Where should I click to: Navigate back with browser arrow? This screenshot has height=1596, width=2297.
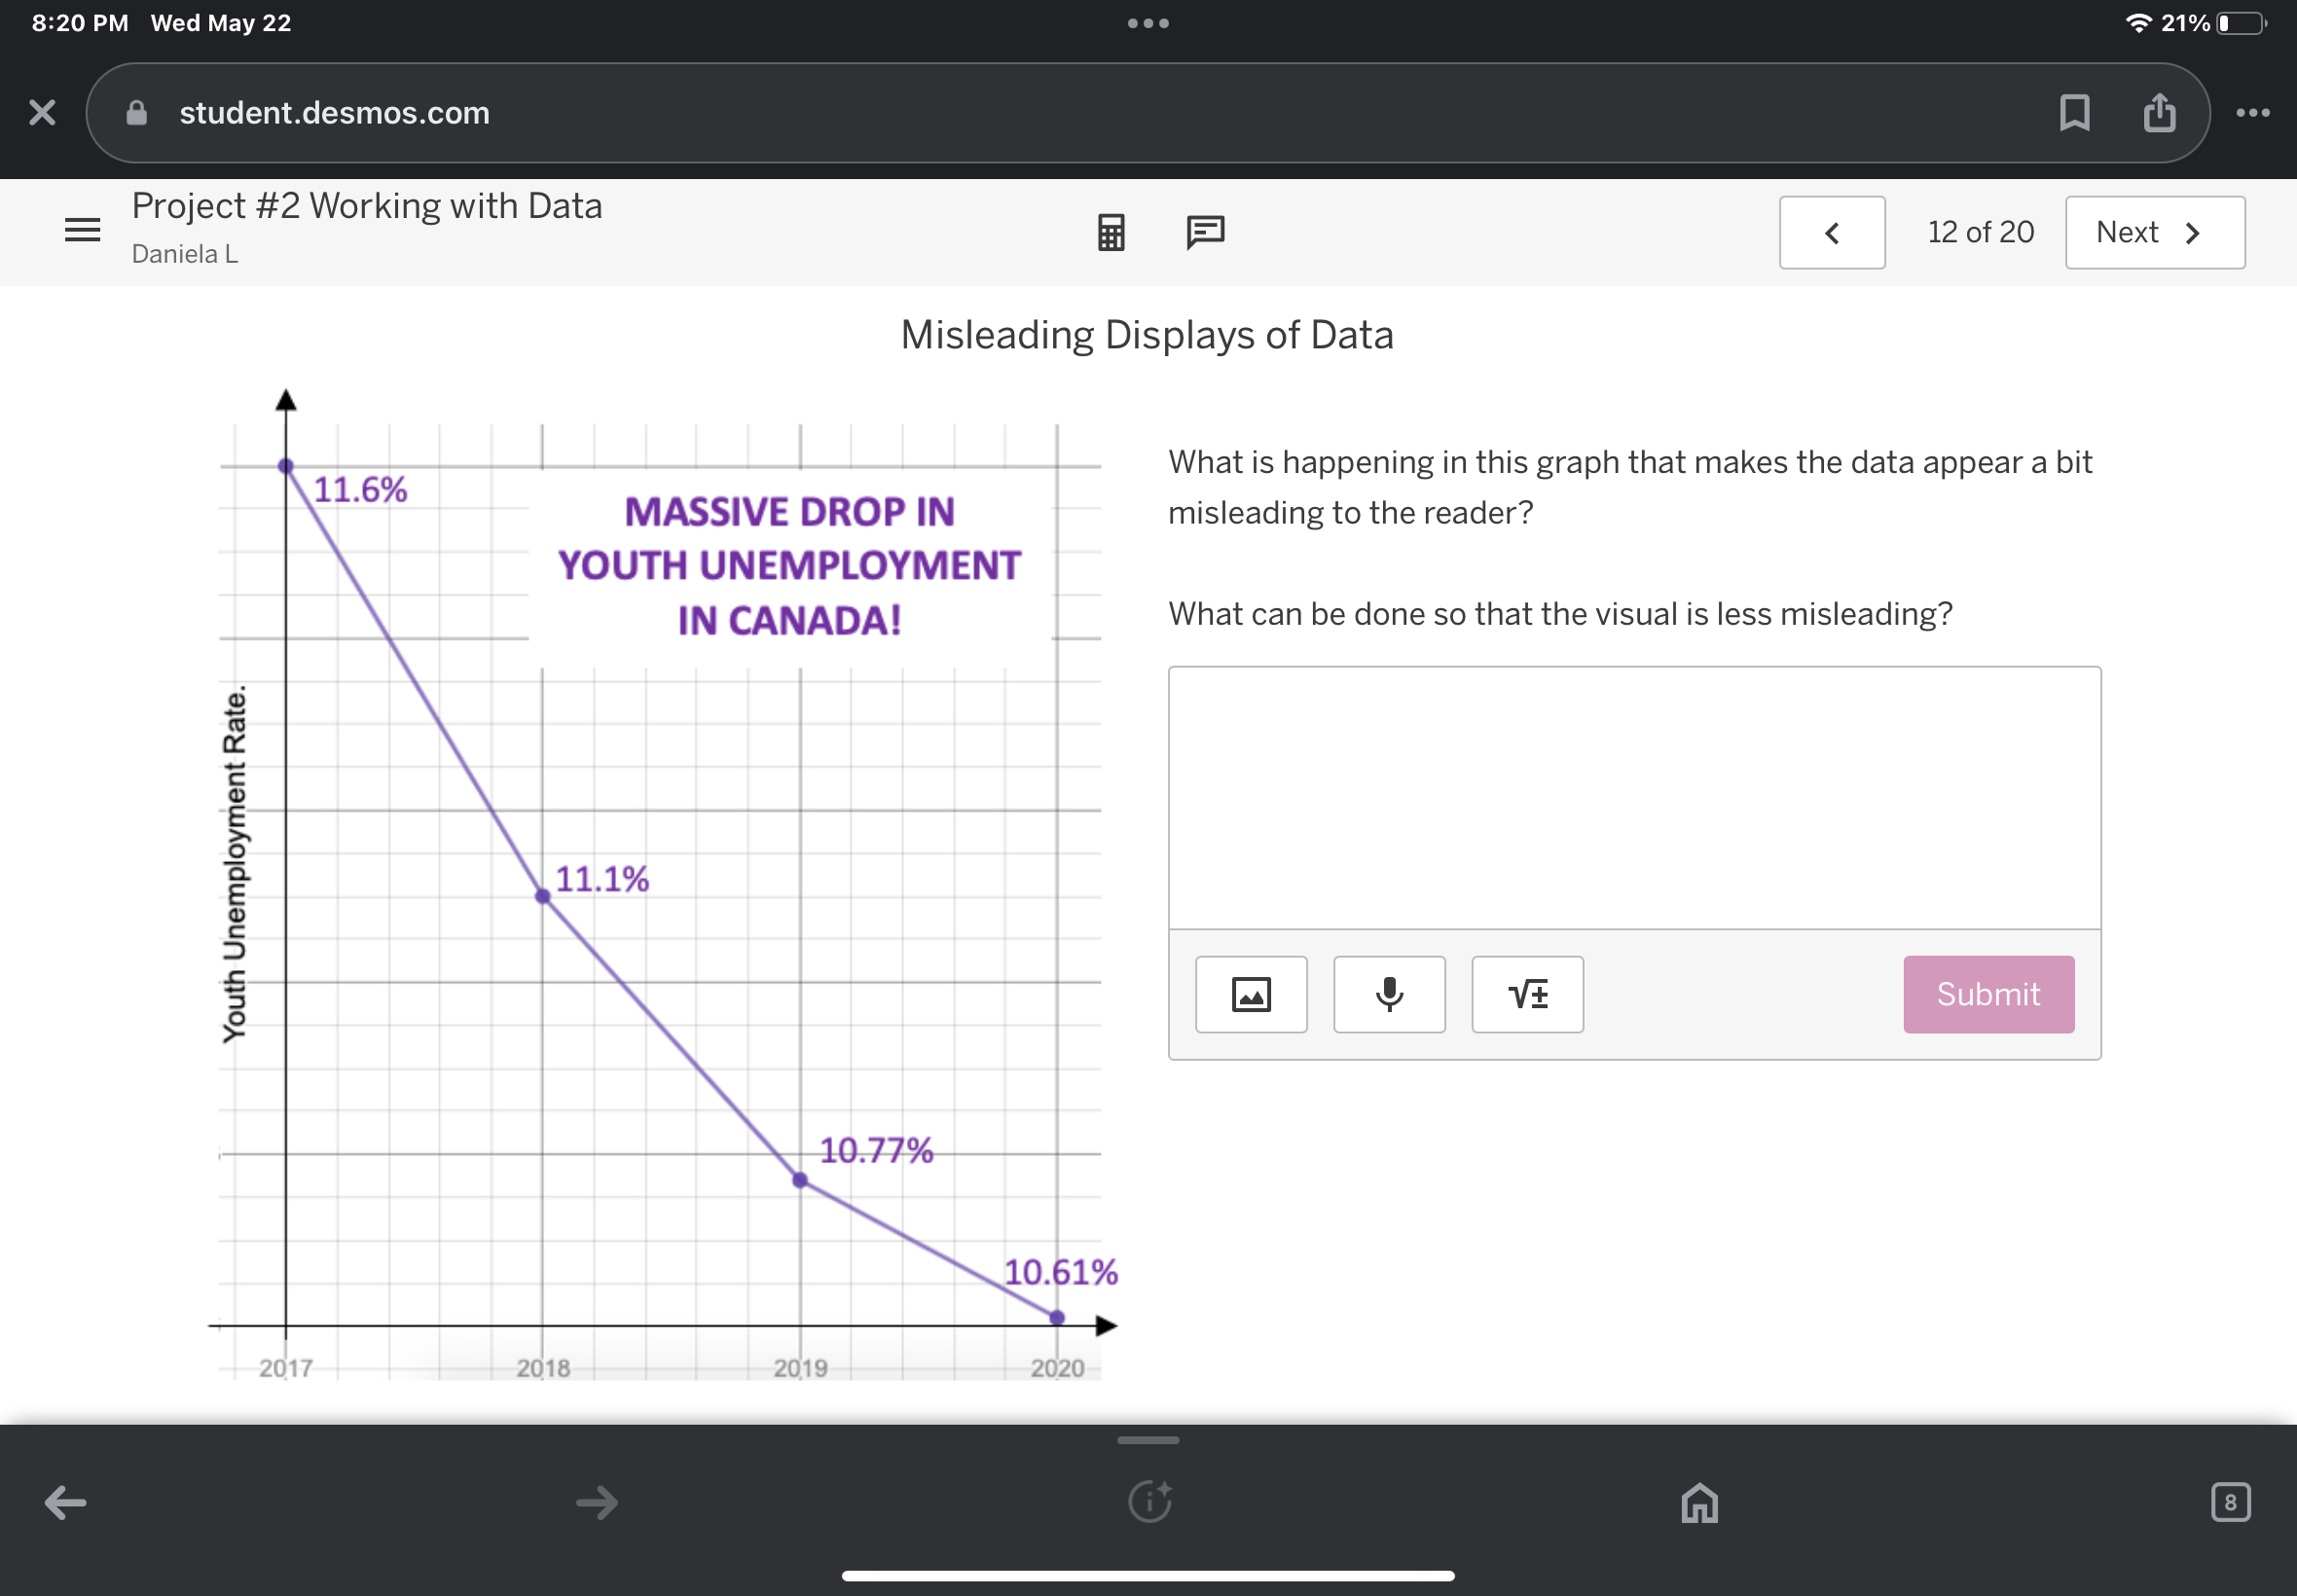(x=66, y=1501)
